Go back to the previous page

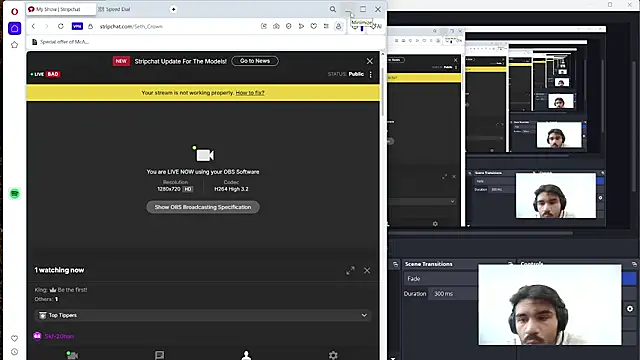coord(33,26)
